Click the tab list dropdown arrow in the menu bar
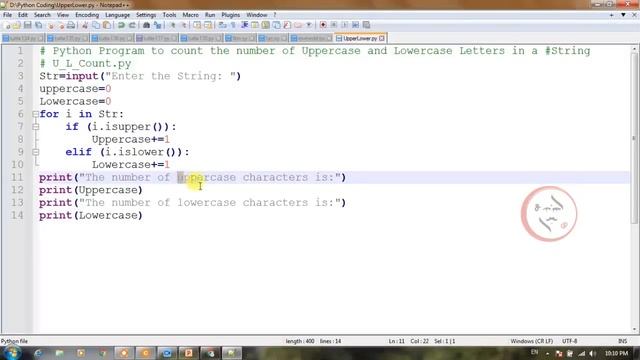This screenshot has height=360, width=640. [623, 15]
